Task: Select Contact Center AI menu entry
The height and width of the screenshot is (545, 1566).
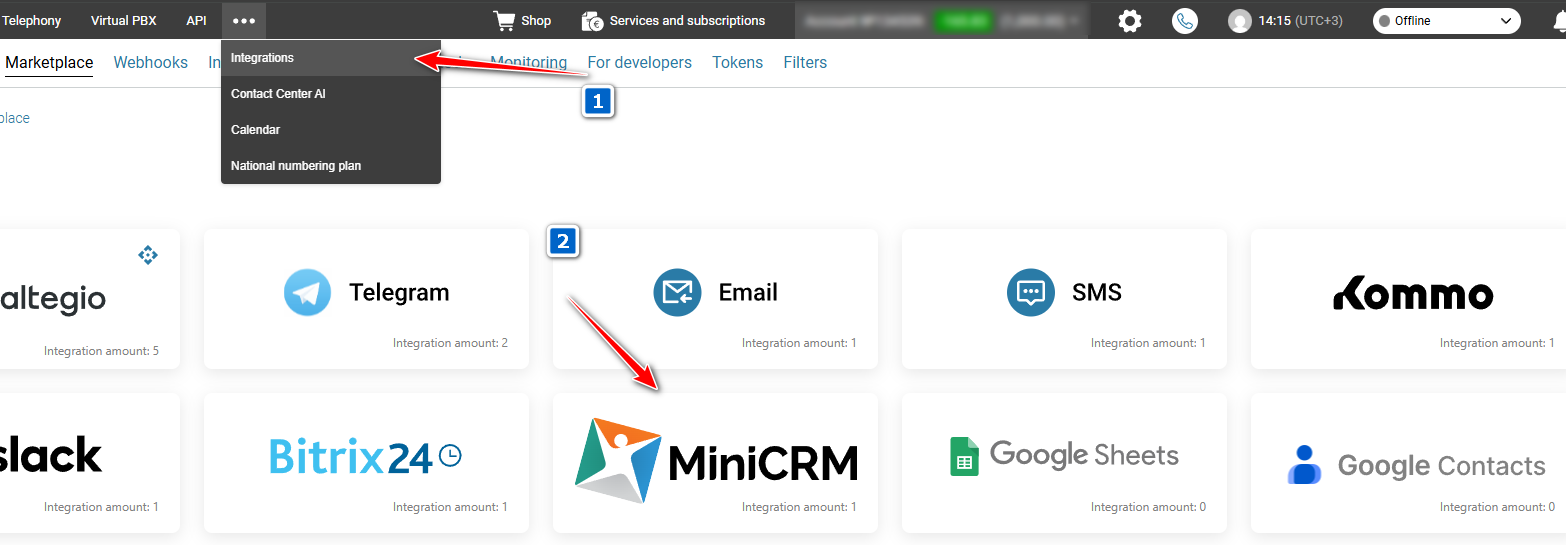Action: pos(331,94)
